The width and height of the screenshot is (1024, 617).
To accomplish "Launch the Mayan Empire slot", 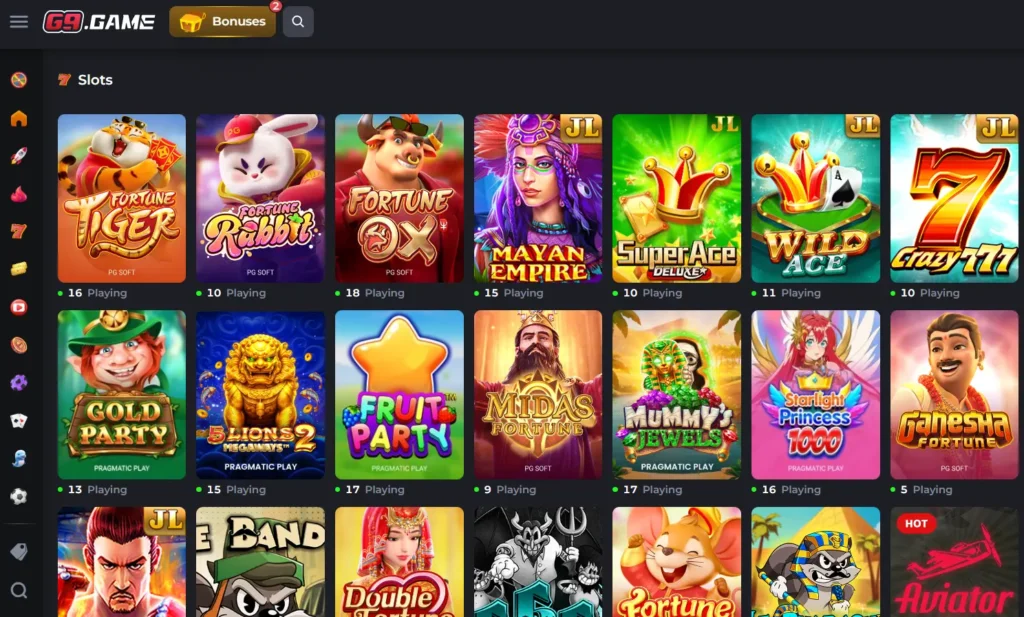I will coord(538,198).
